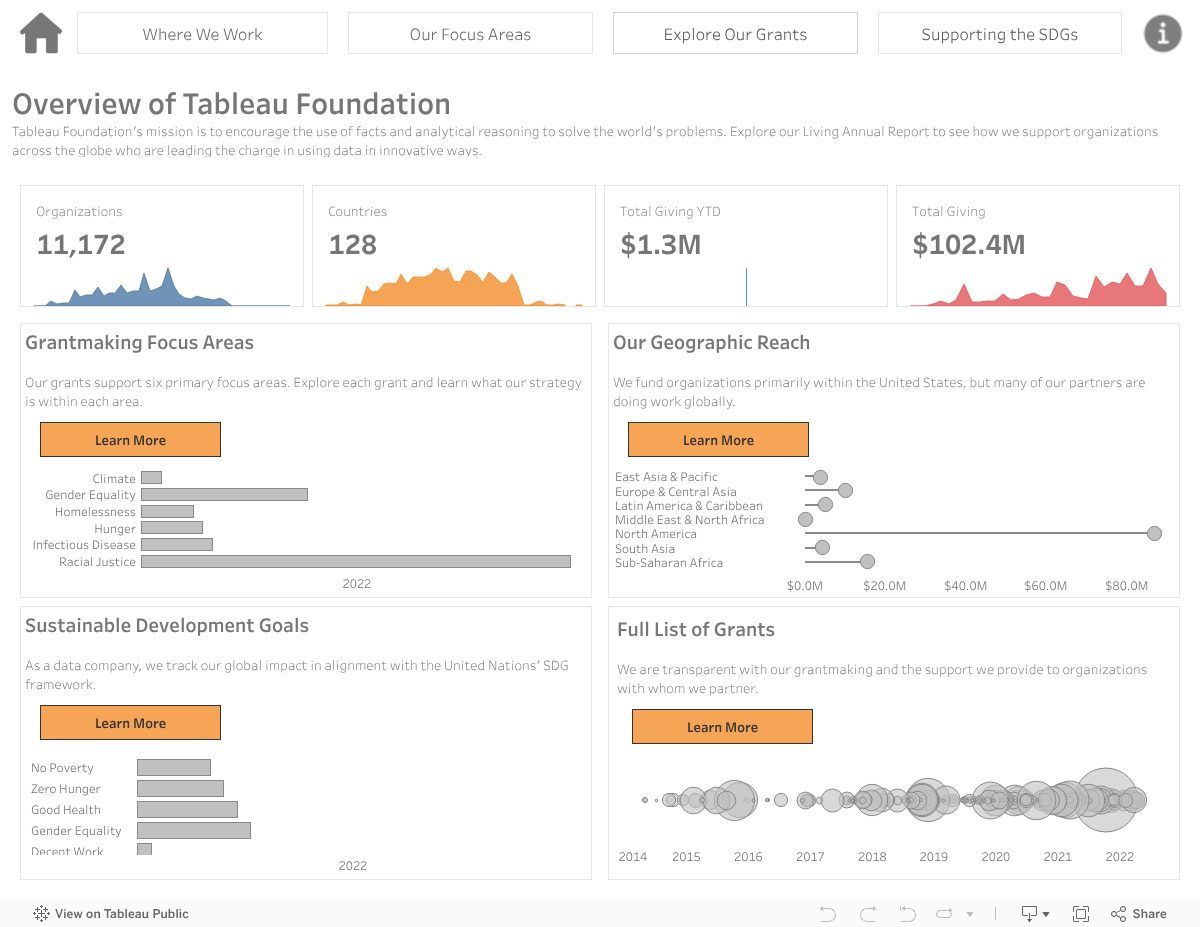Image resolution: width=1200 pixels, height=927 pixels.
Task: Click the Grantmaking Focus Areas heading
Action: (x=139, y=343)
